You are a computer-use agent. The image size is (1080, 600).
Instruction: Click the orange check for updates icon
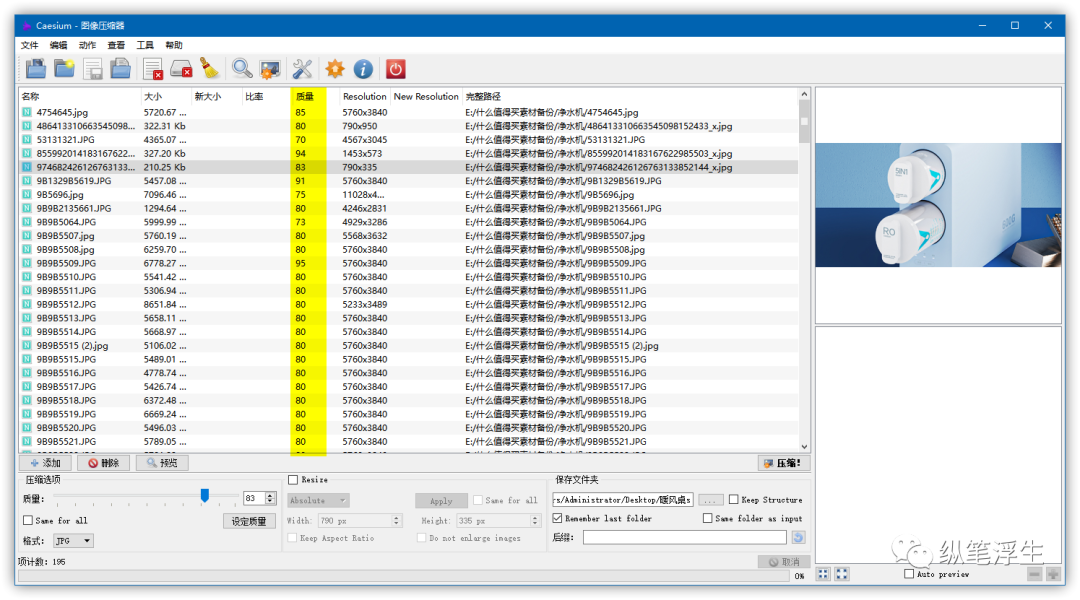click(x=335, y=69)
